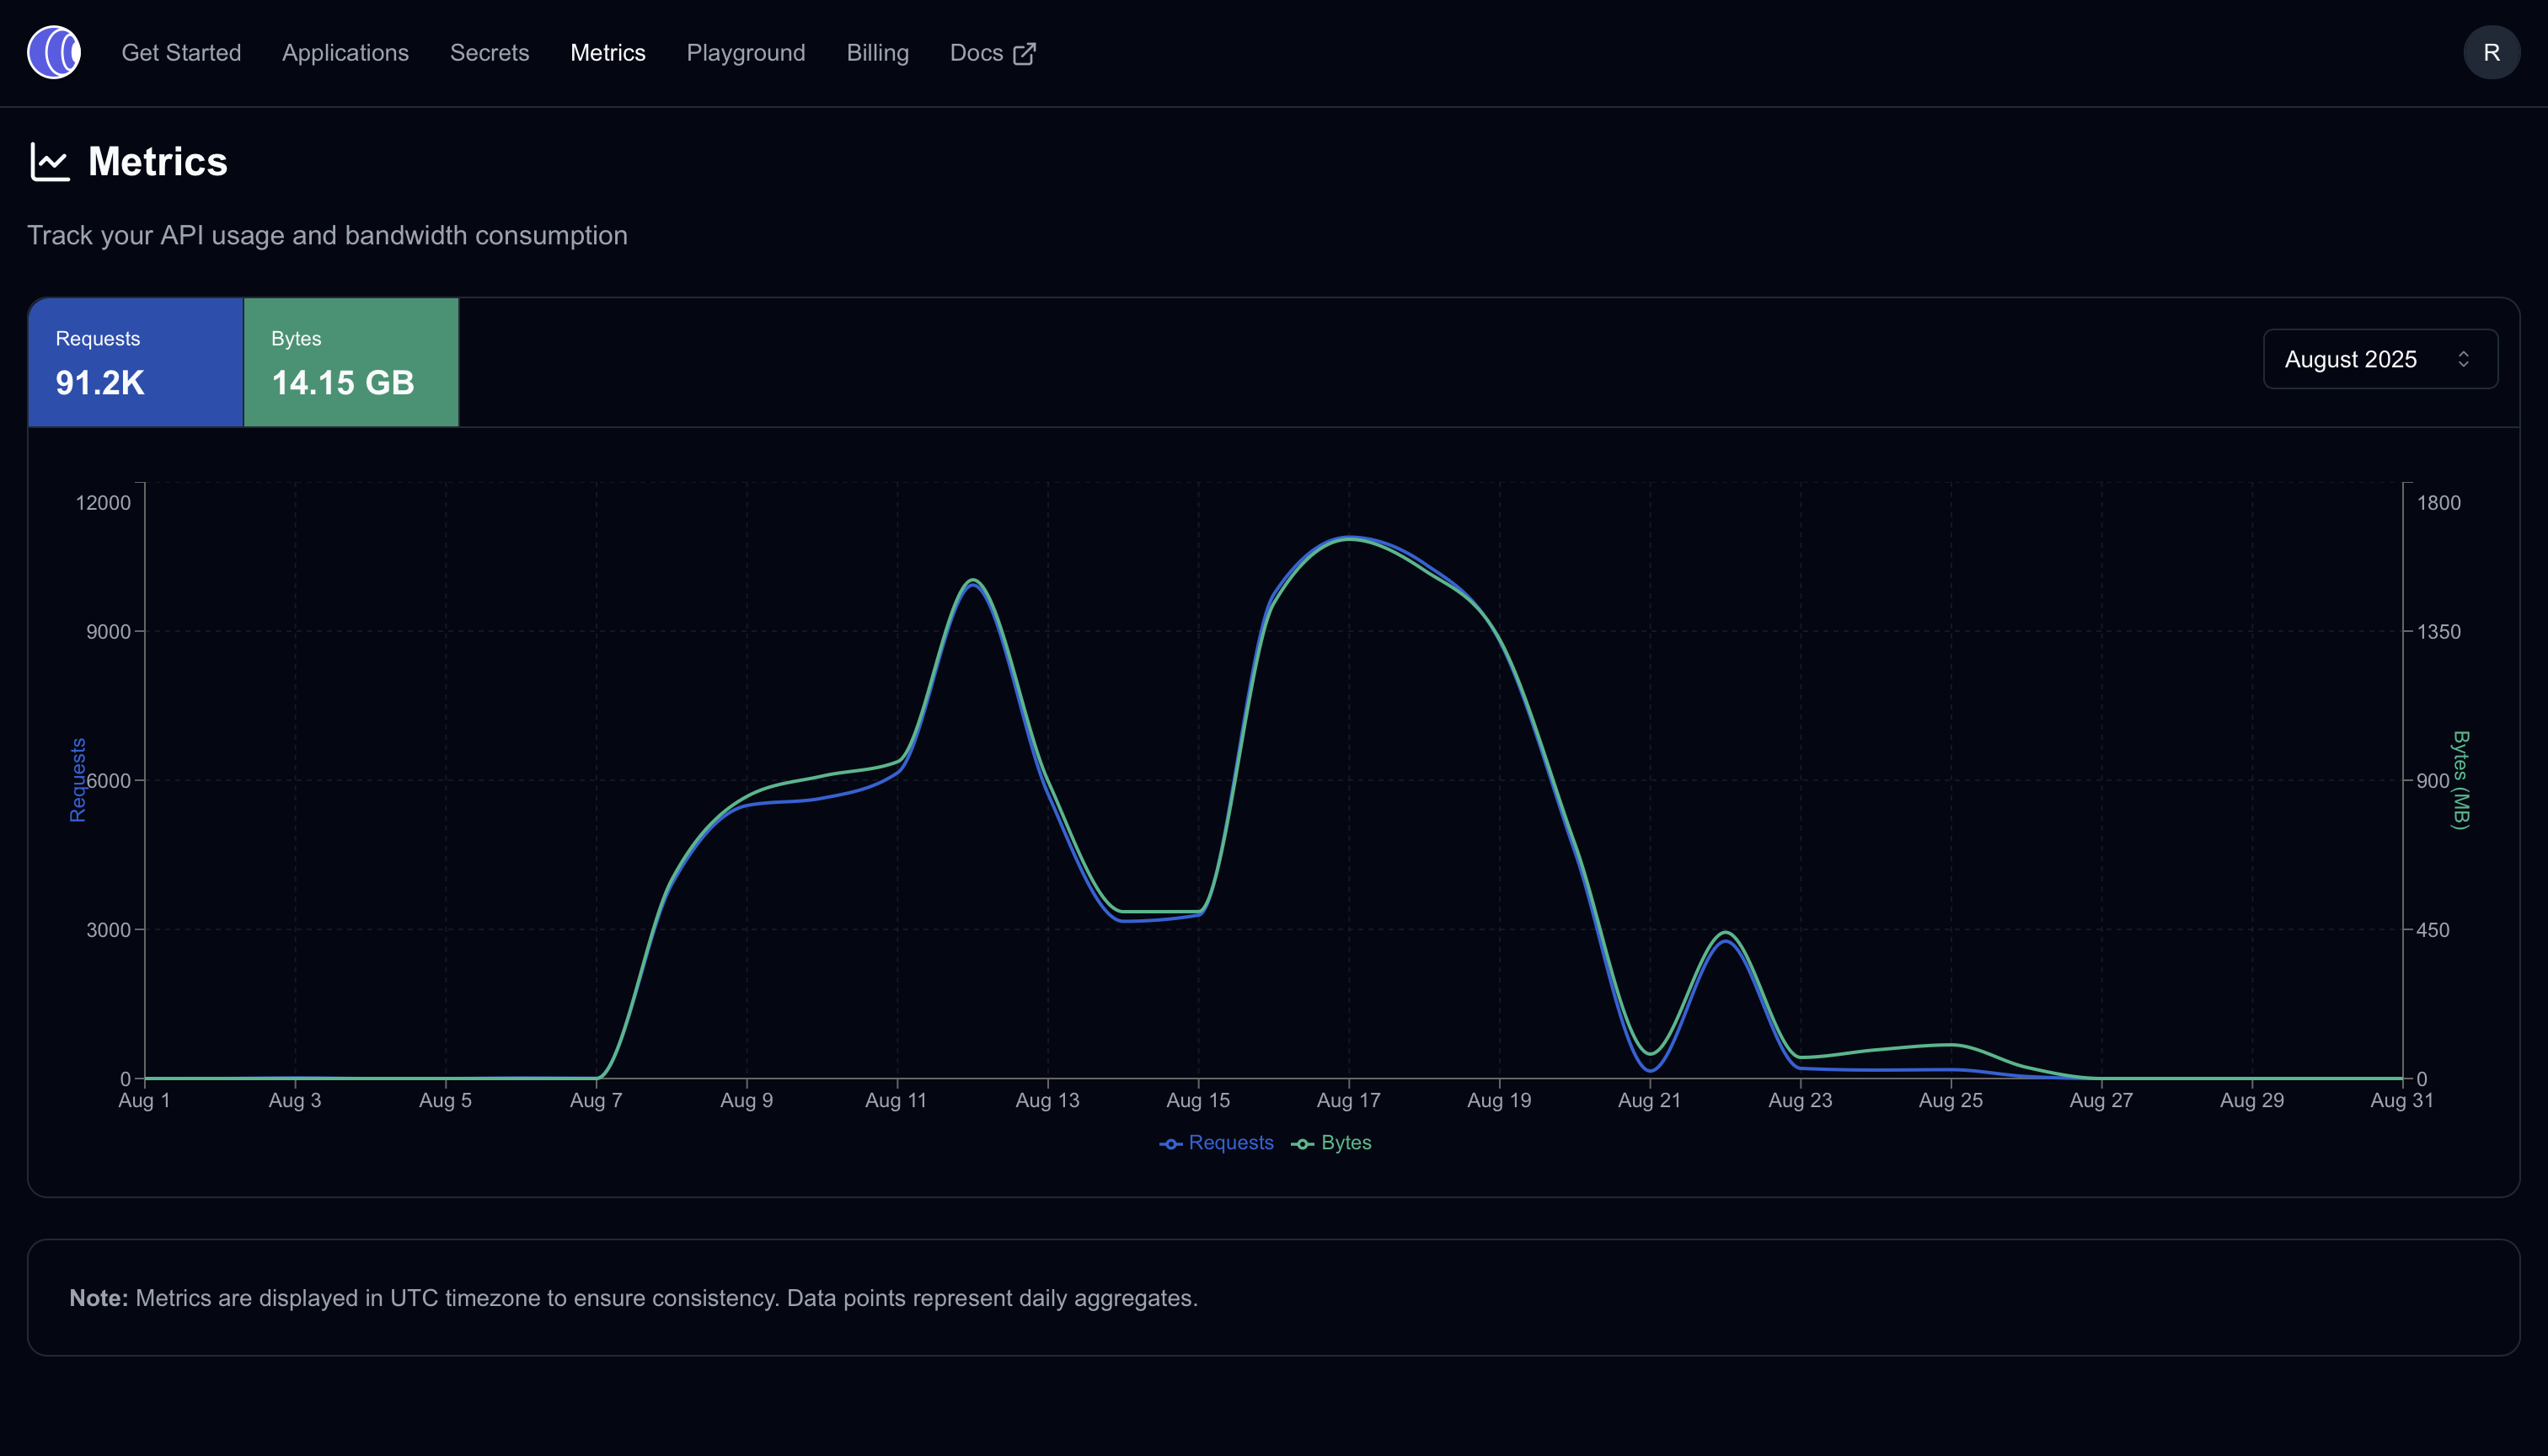Go to Get Started page

click(181, 53)
